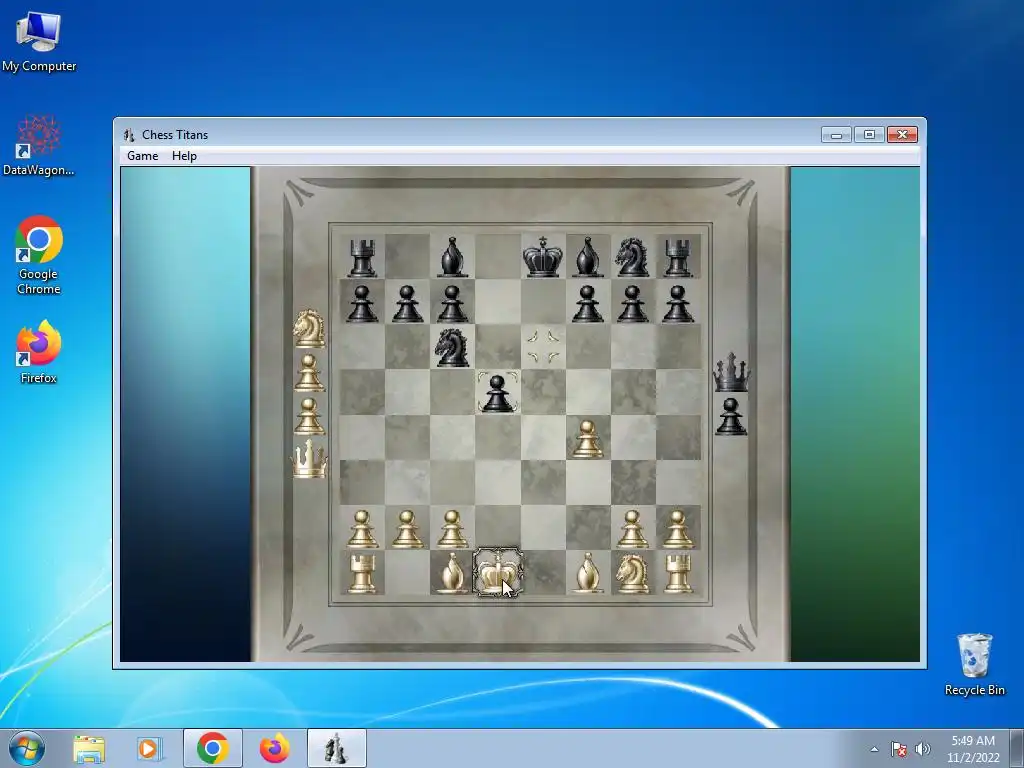Close the Chess Titans window

[903, 135]
